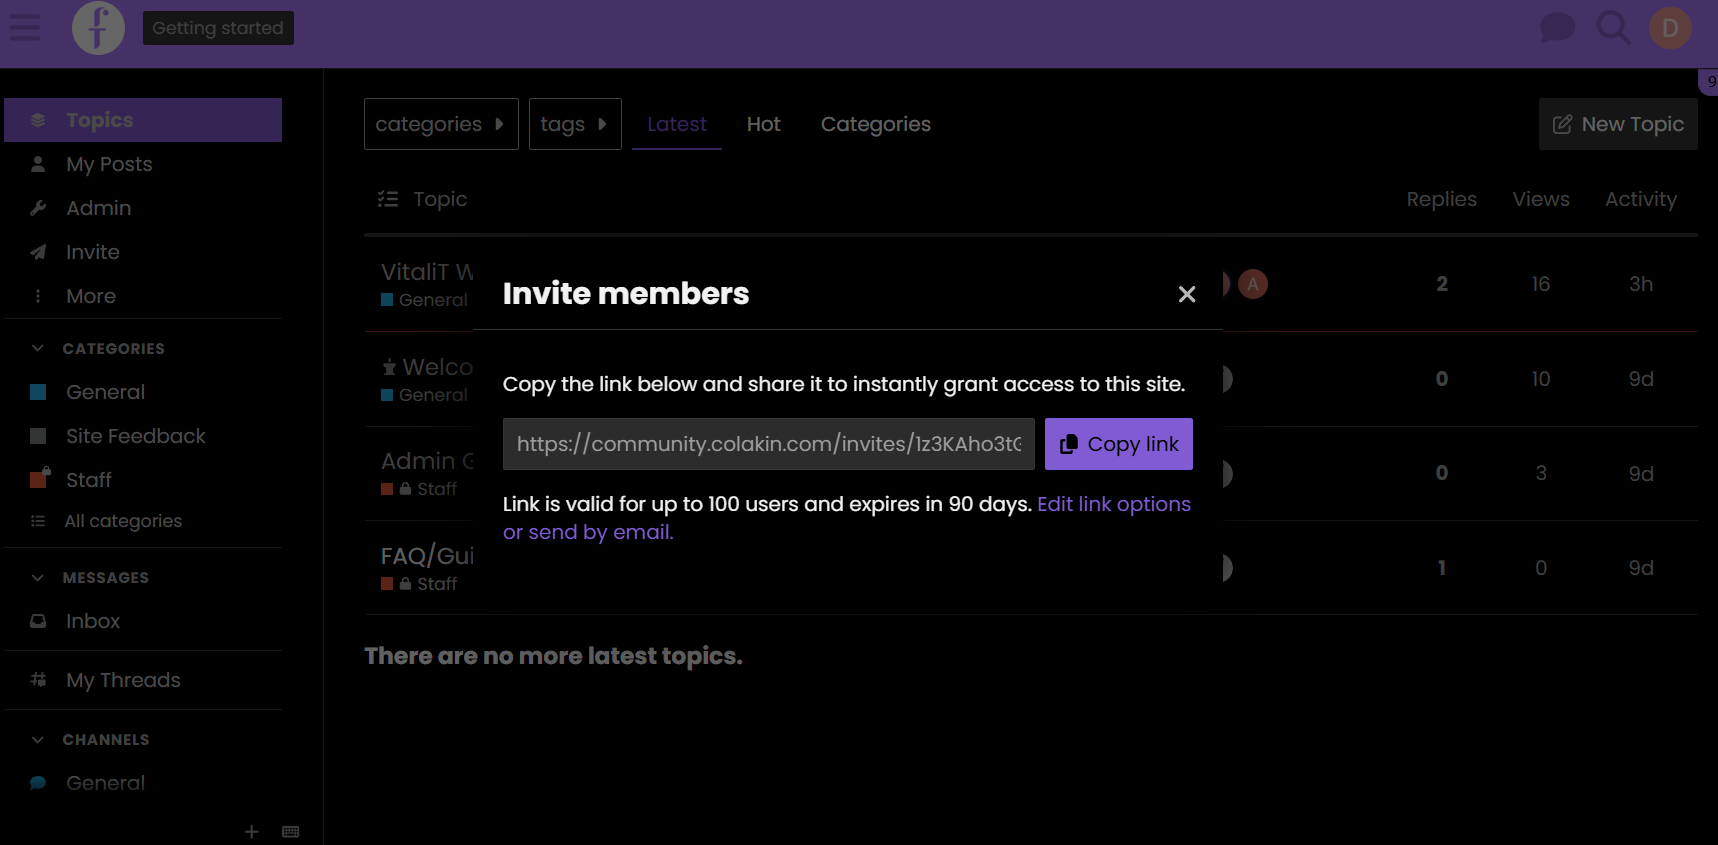1718x845 pixels.
Task: Open the chat bubble icon
Action: (x=1556, y=28)
